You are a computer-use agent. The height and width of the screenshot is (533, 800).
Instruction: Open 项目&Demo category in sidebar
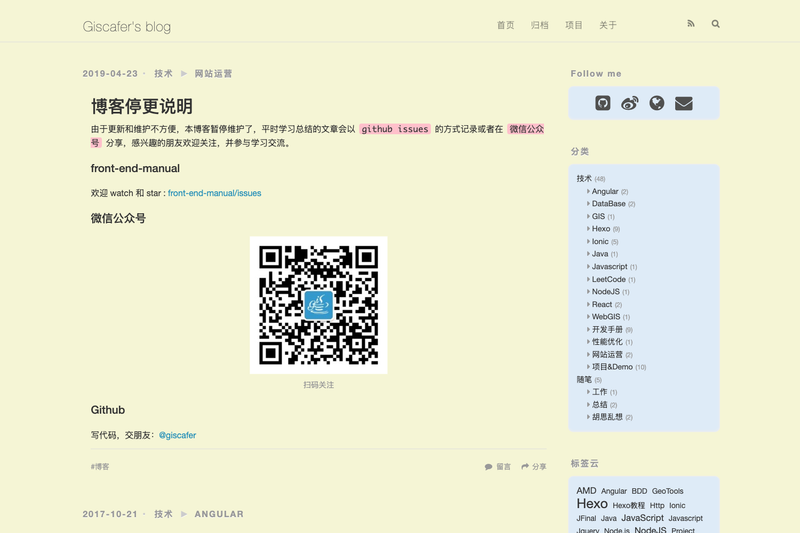(612, 367)
